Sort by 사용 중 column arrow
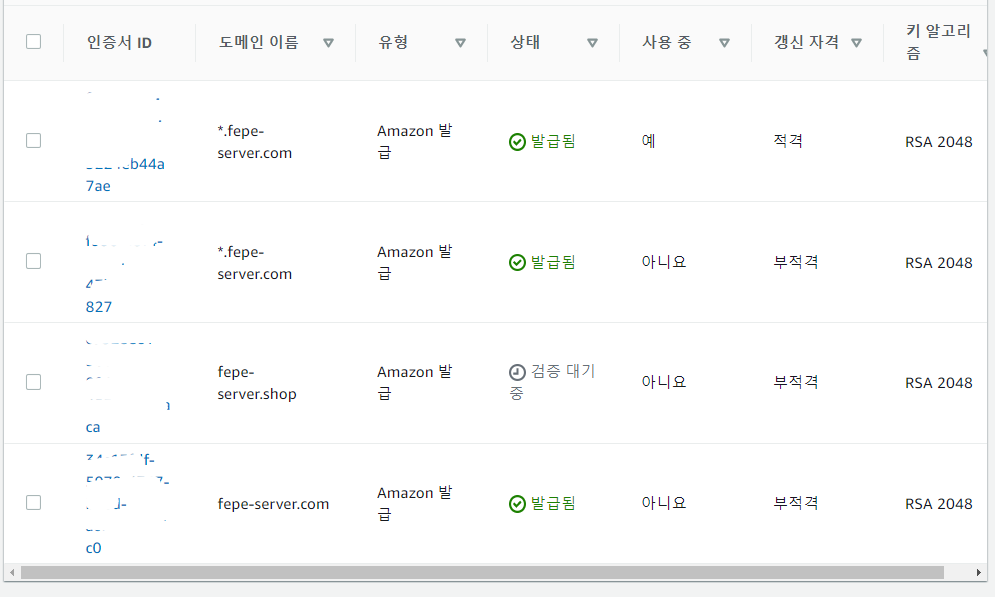Viewport: 995px width, 597px height. click(x=724, y=43)
